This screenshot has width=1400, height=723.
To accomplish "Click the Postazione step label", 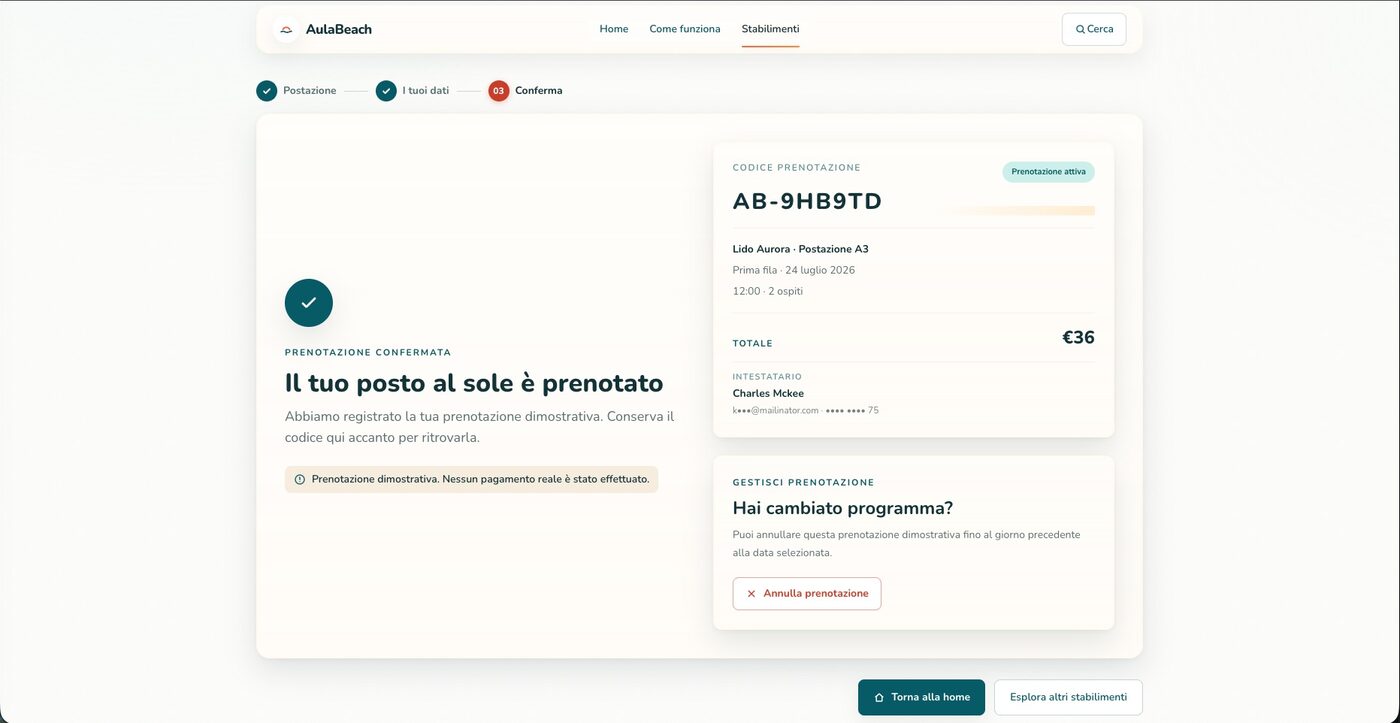I will tap(310, 91).
